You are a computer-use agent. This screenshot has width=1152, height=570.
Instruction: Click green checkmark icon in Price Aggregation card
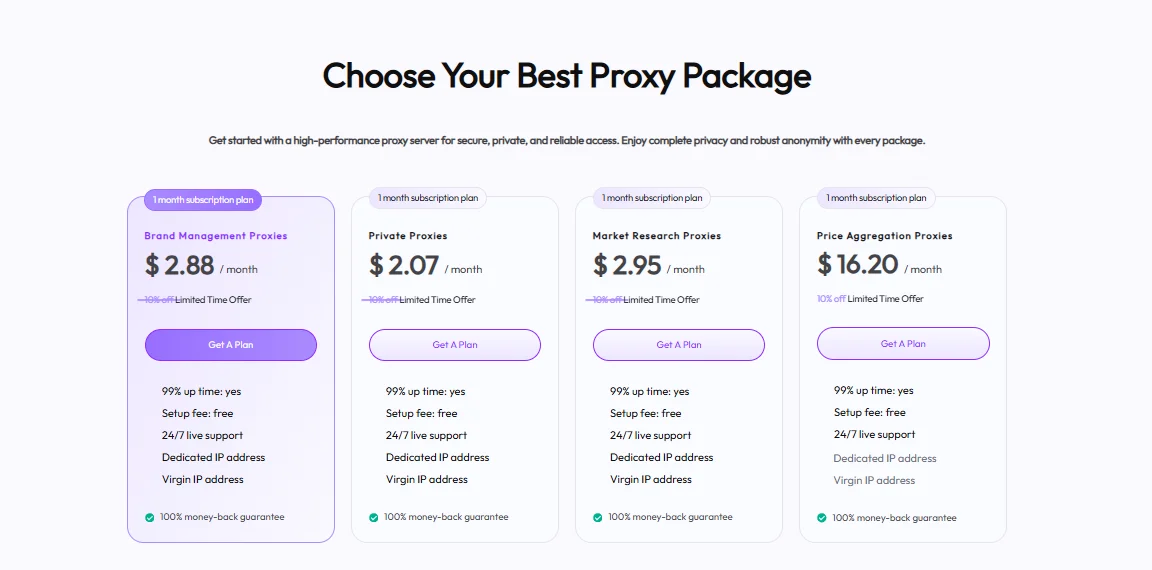(821, 518)
